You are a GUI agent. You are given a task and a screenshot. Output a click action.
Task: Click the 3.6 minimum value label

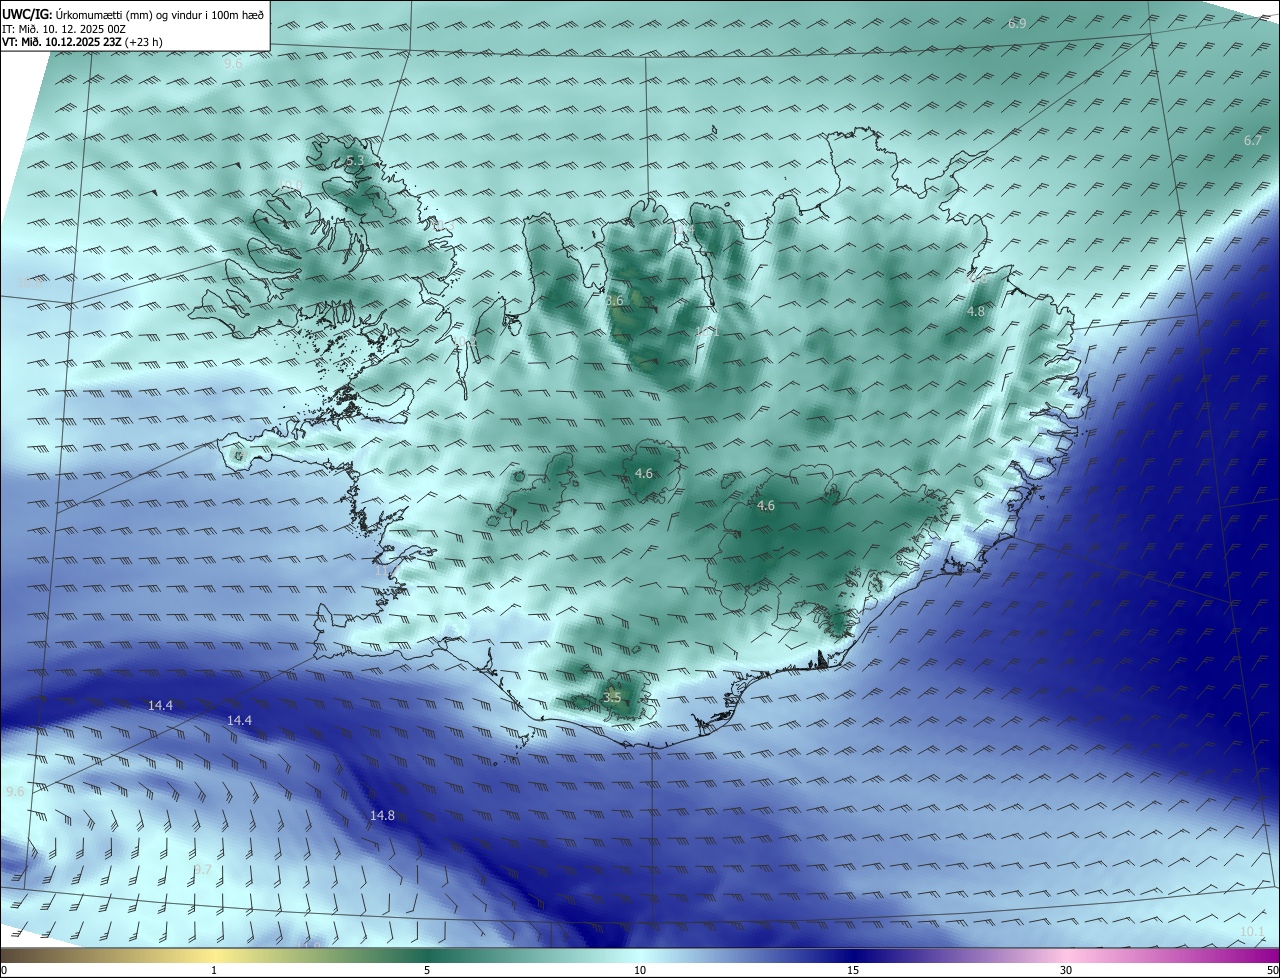614,300
